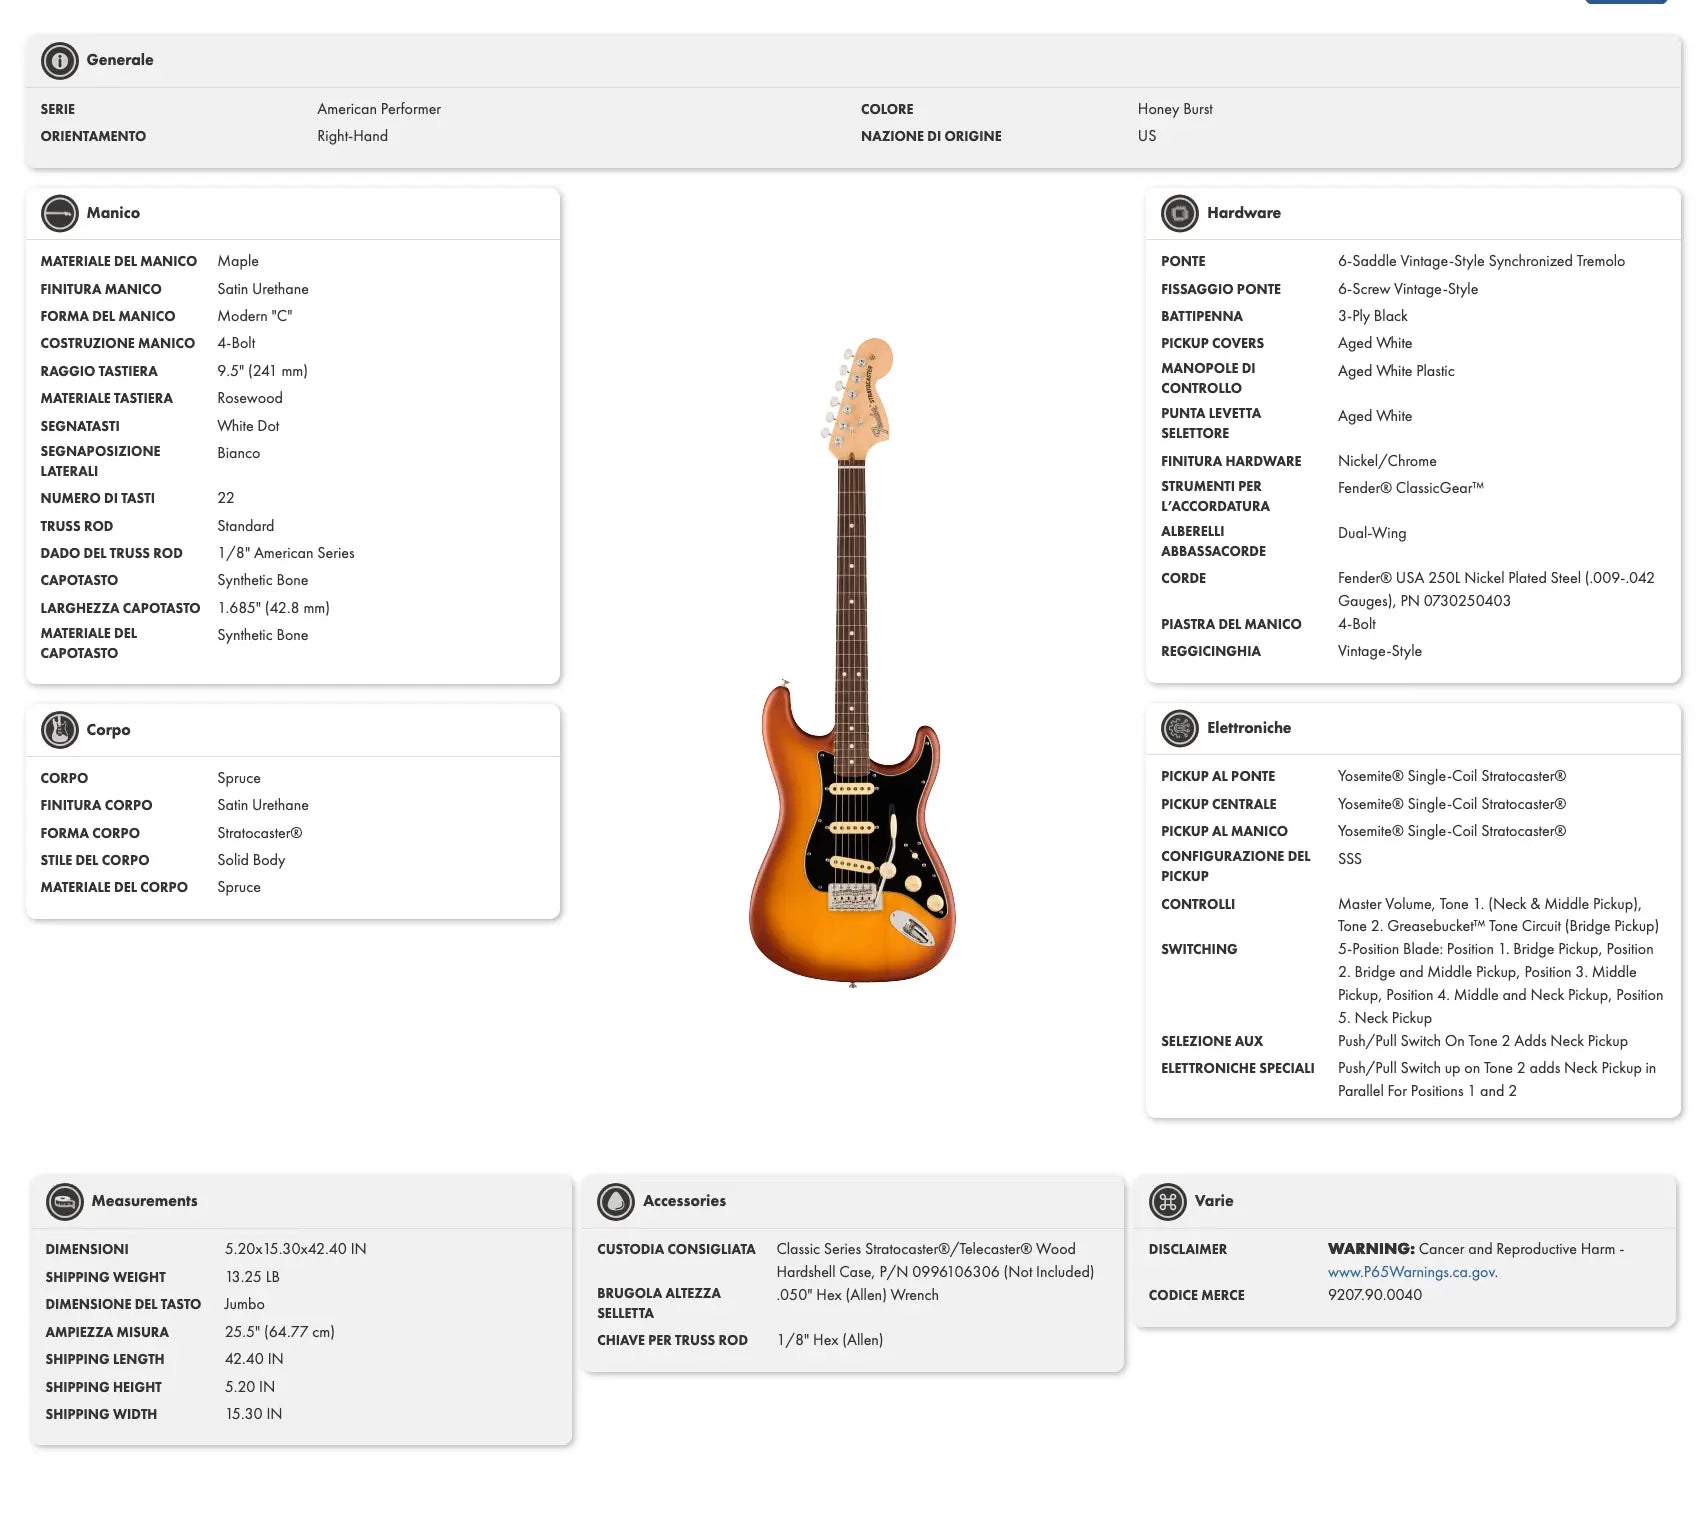Click the '1/8" Hex (Allen)' truss rod wrench value

tap(830, 1340)
